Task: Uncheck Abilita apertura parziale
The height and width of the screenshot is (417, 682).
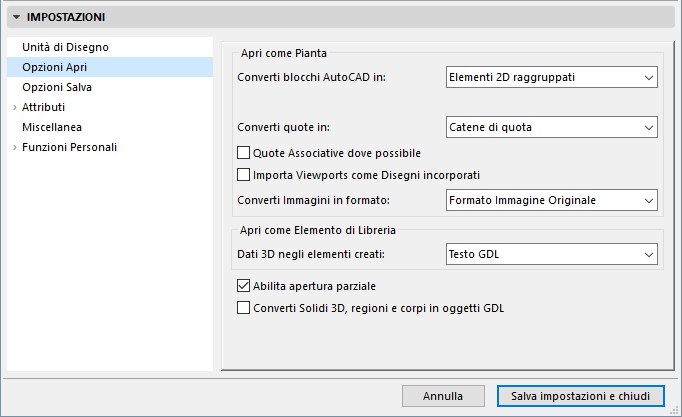Action: click(243, 286)
